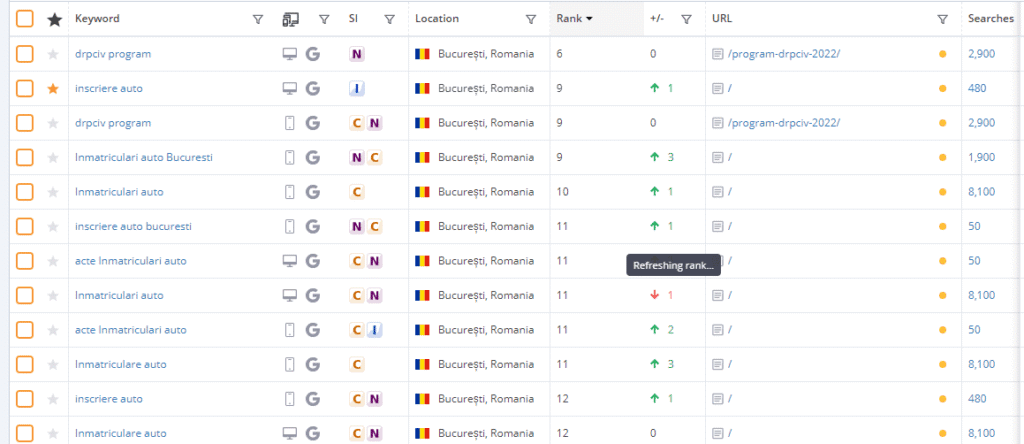Click the page icon beside /program-drpciv-2022/ first row

717,54
